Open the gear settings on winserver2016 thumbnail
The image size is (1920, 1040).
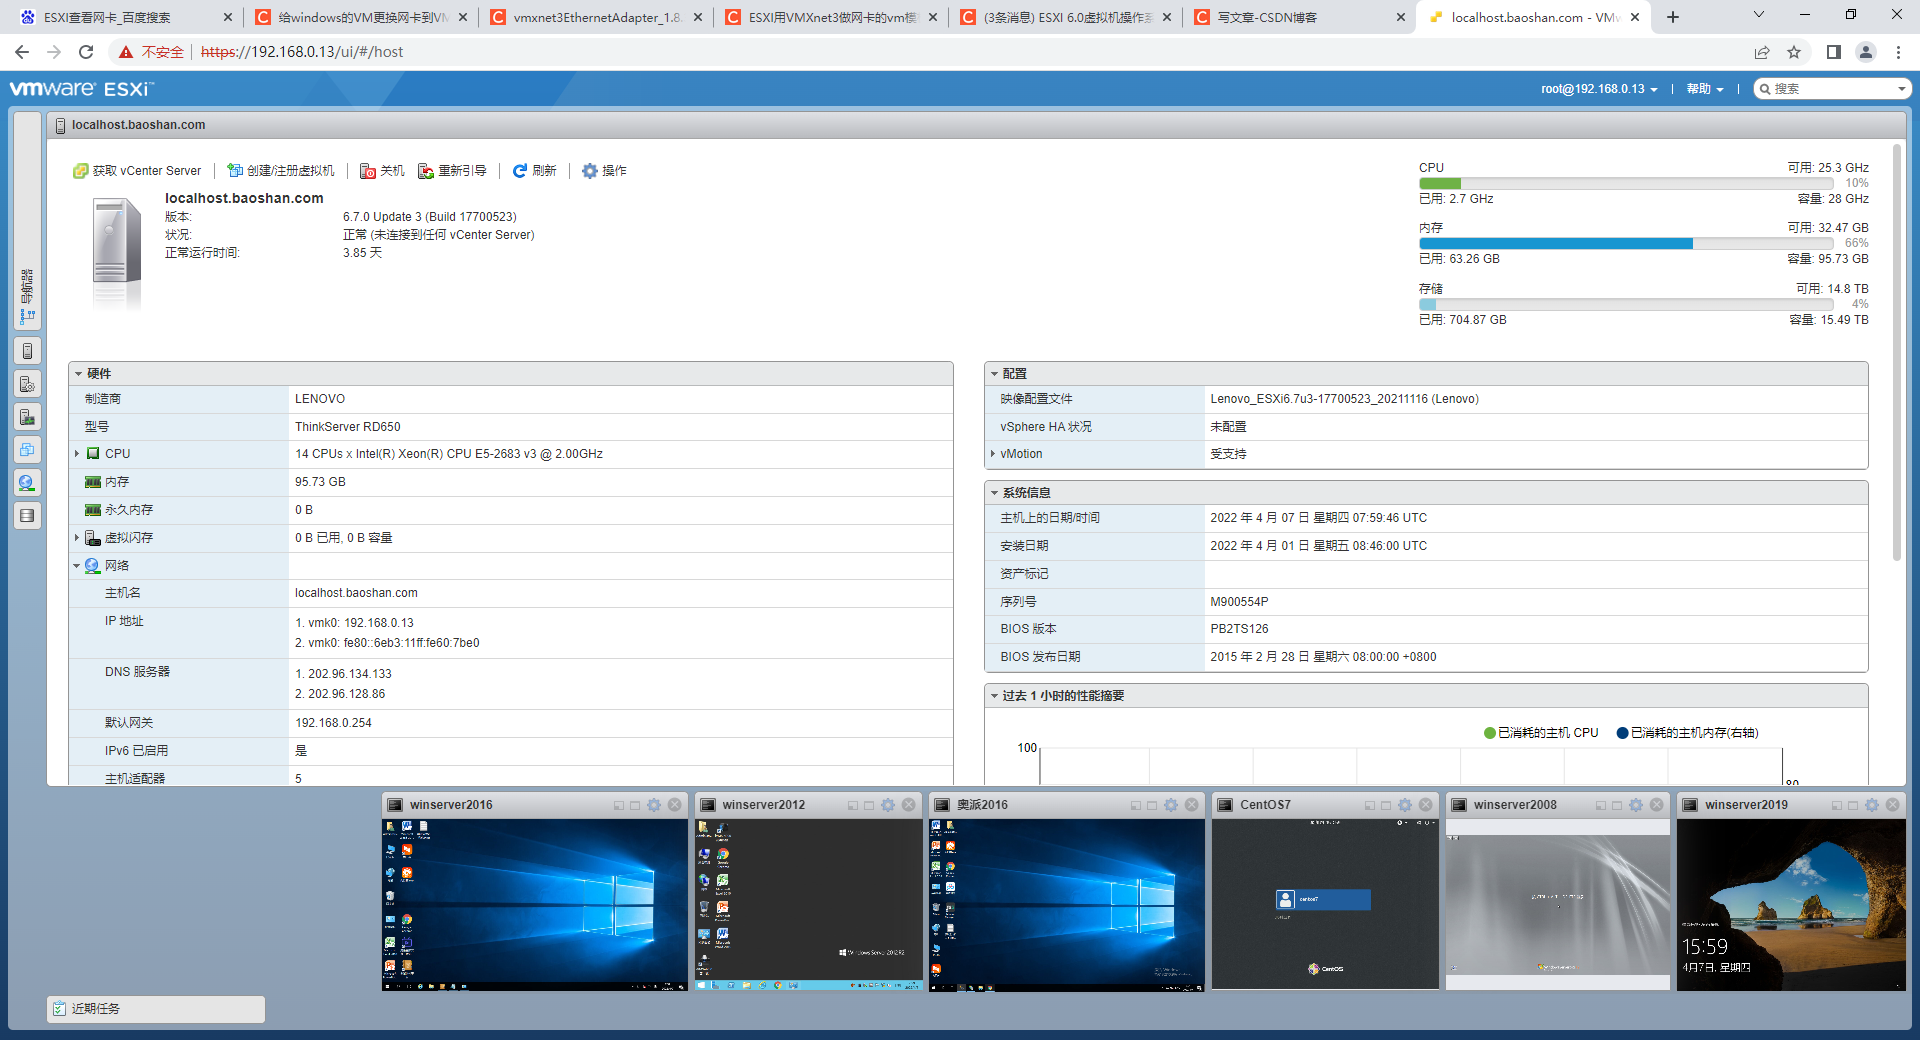click(x=654, y=804)
